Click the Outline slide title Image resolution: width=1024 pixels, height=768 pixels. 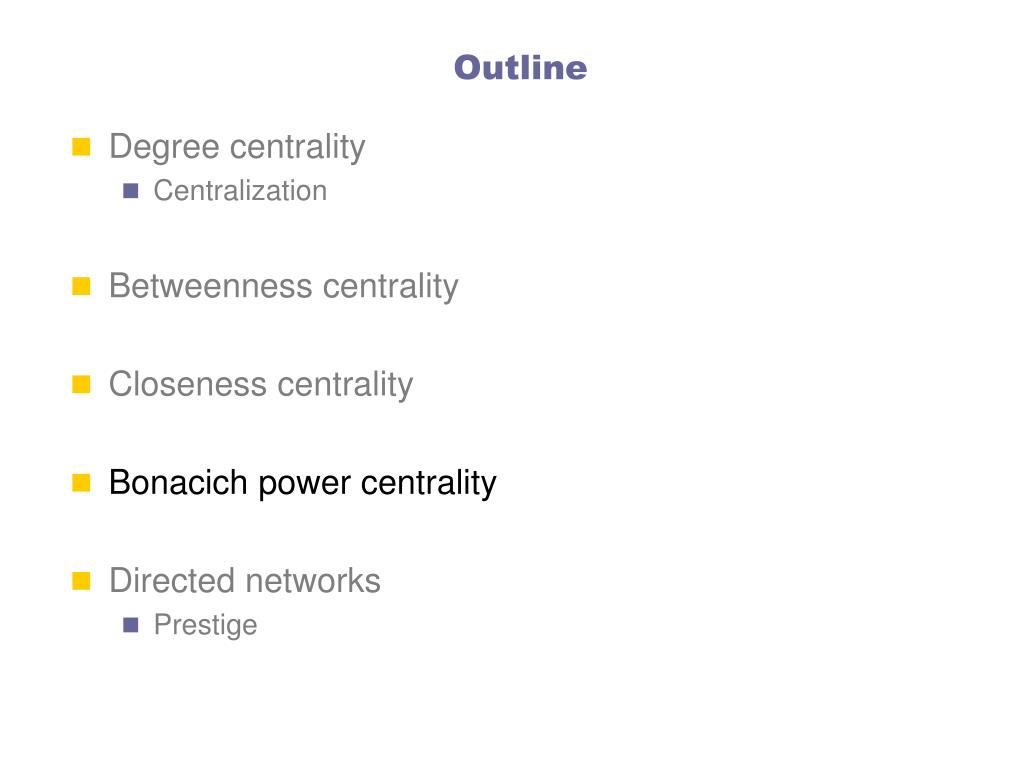520,68
